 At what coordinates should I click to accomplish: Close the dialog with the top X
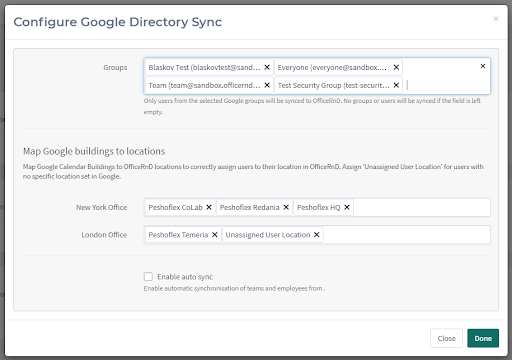click(496, 19)
